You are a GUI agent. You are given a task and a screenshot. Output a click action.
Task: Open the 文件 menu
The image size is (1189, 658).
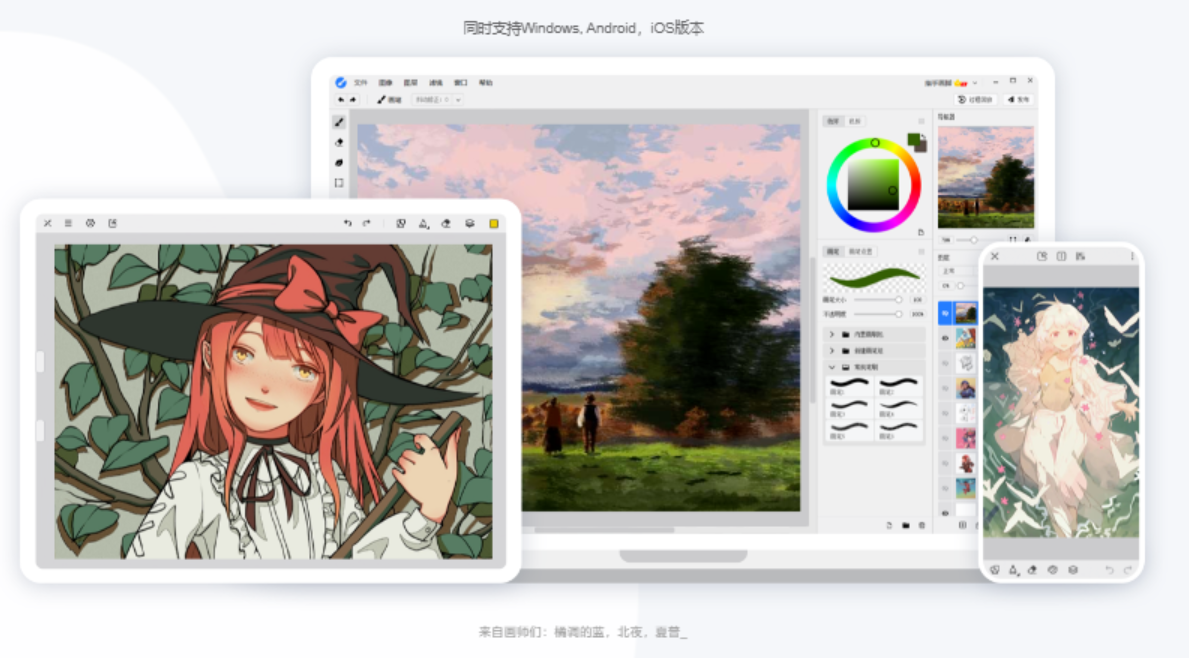click(361, 83)
